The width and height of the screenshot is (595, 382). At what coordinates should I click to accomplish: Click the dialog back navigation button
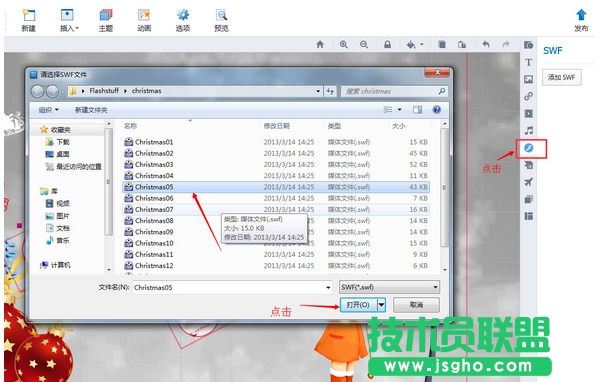[38, 91]
